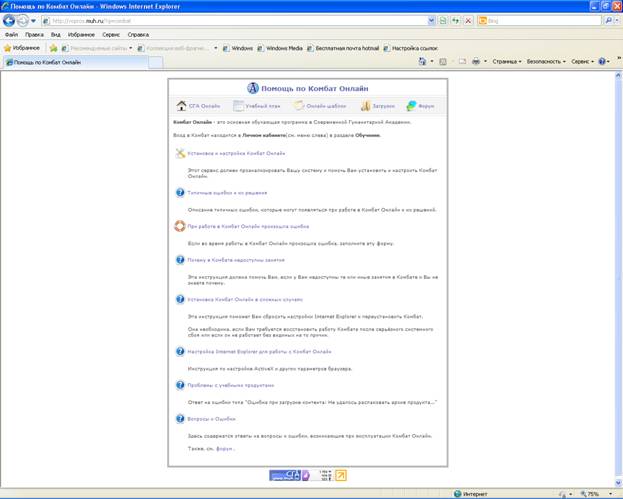Expand the Сервис dropdown in command bar
Screen dimensions: 623x499
[x=582, y=61]
